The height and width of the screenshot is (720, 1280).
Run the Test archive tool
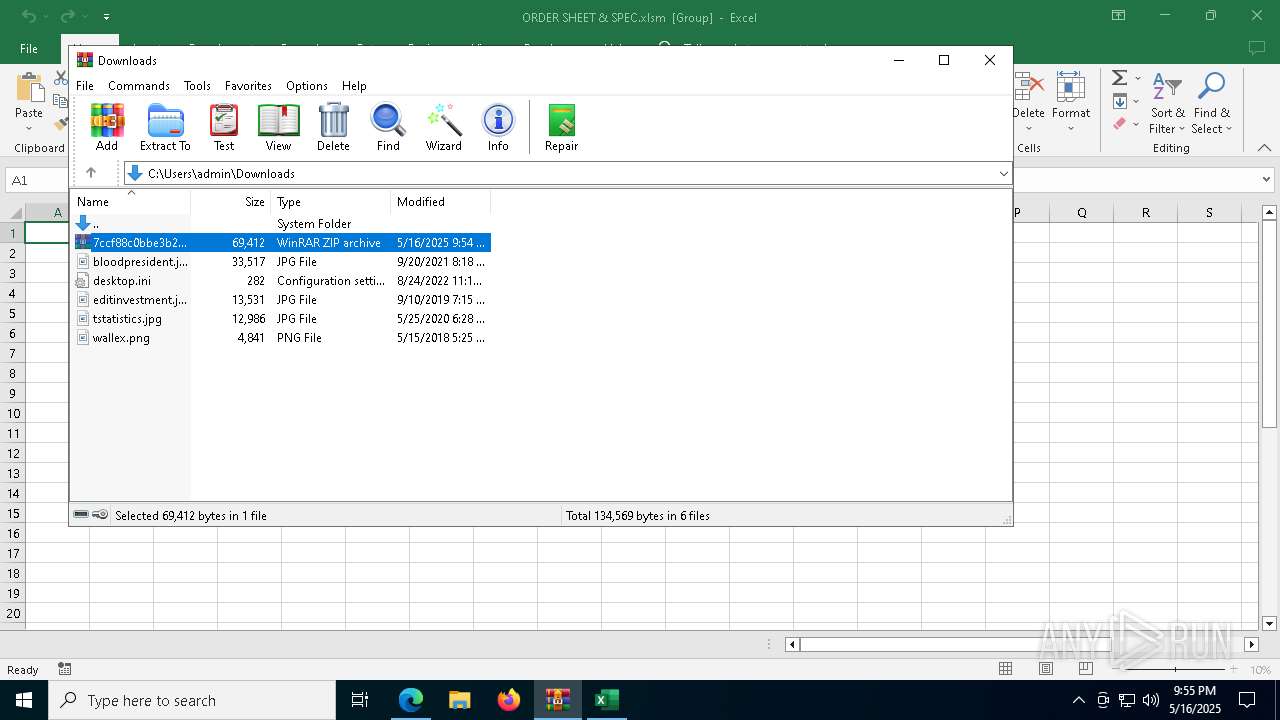[x=224, y=127]
